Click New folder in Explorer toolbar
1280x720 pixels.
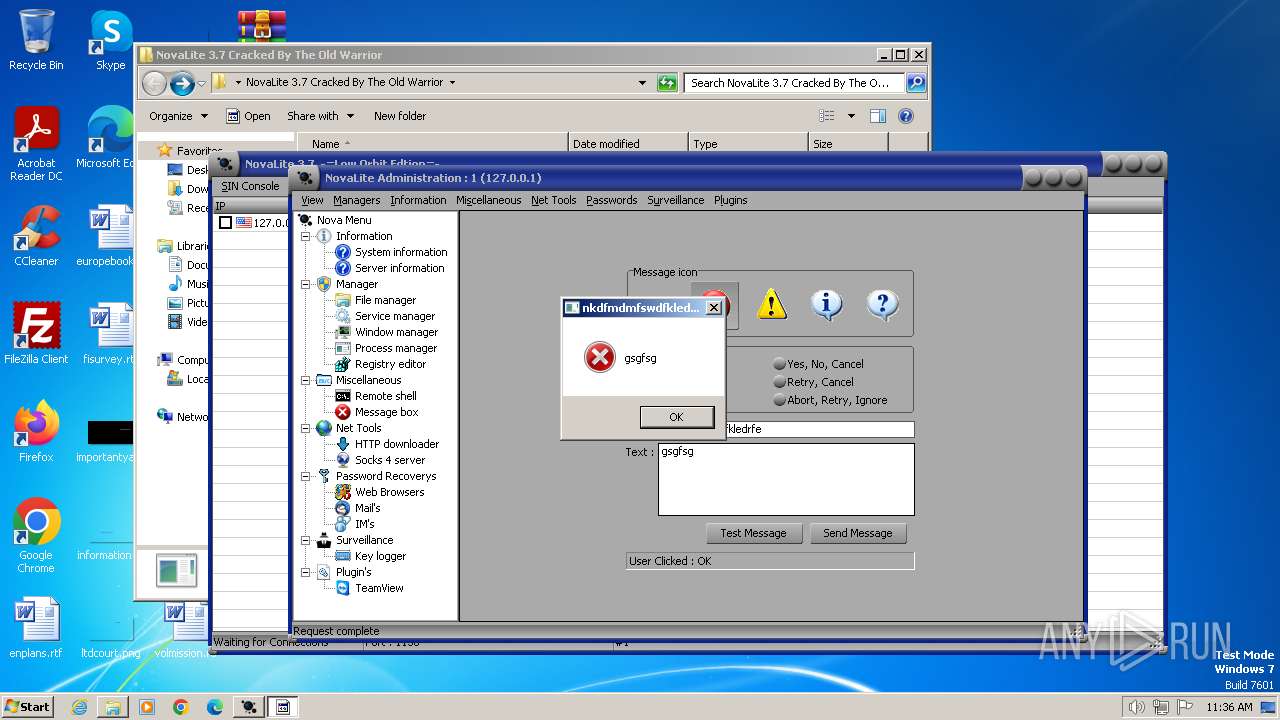(x=400, y=116)
